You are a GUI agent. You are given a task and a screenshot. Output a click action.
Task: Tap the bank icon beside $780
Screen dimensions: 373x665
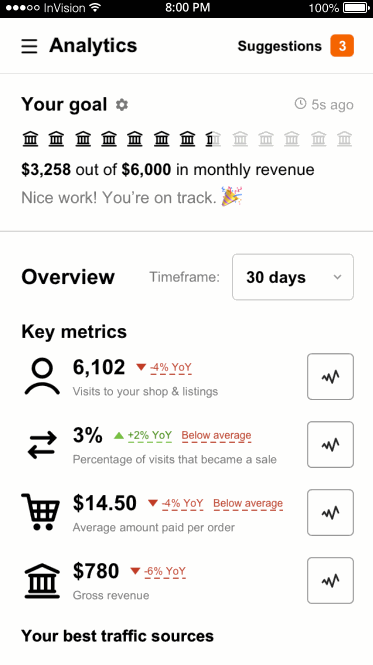42,581
